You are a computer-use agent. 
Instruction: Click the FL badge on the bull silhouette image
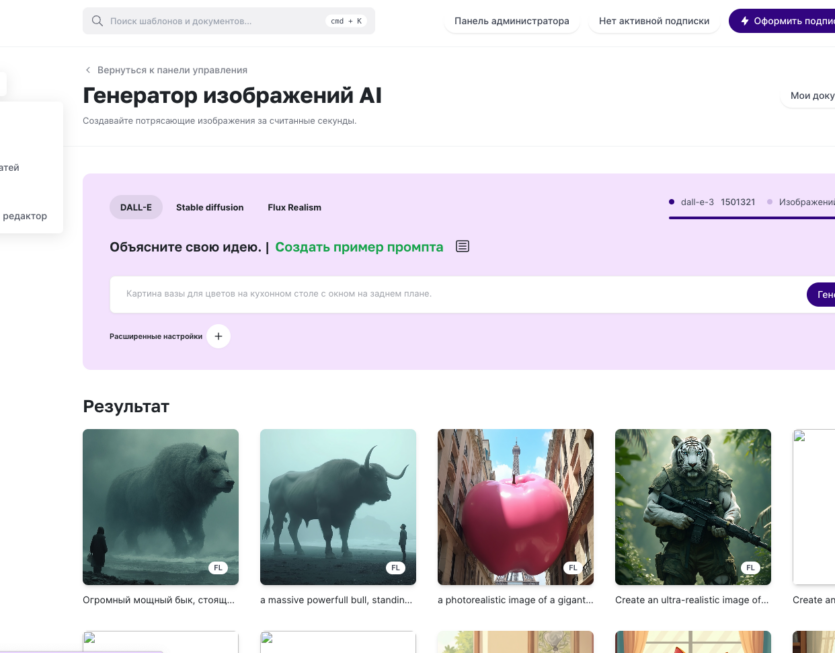tap(394, 566)
